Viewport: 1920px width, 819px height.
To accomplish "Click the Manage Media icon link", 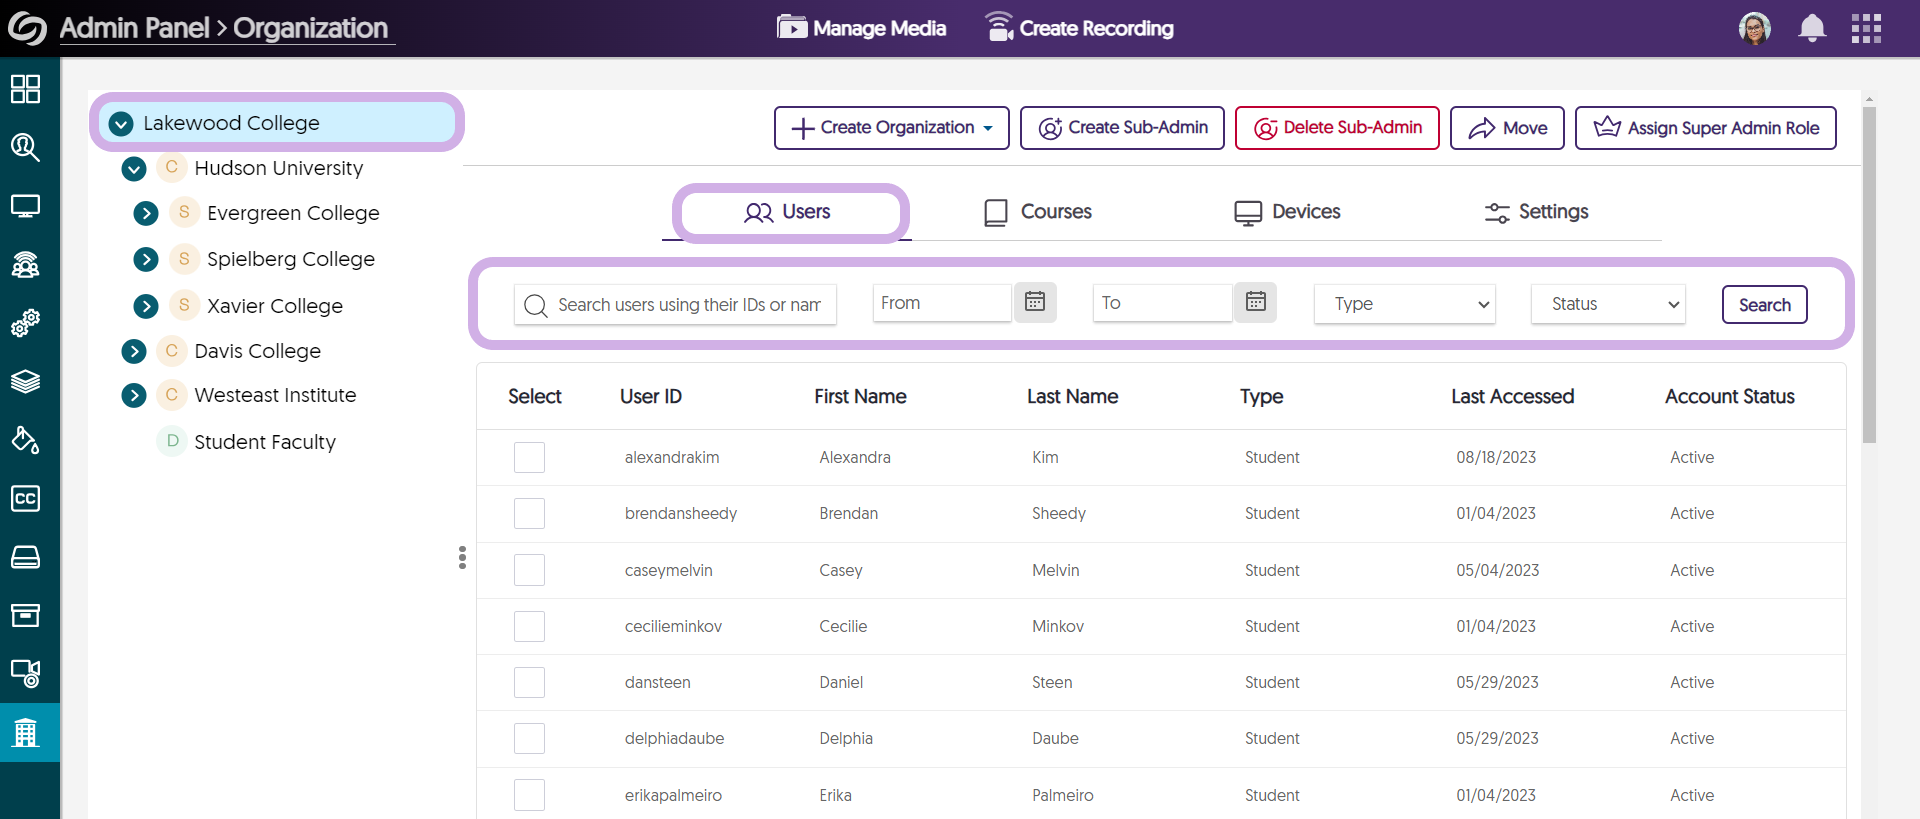I will pos(862,28).
